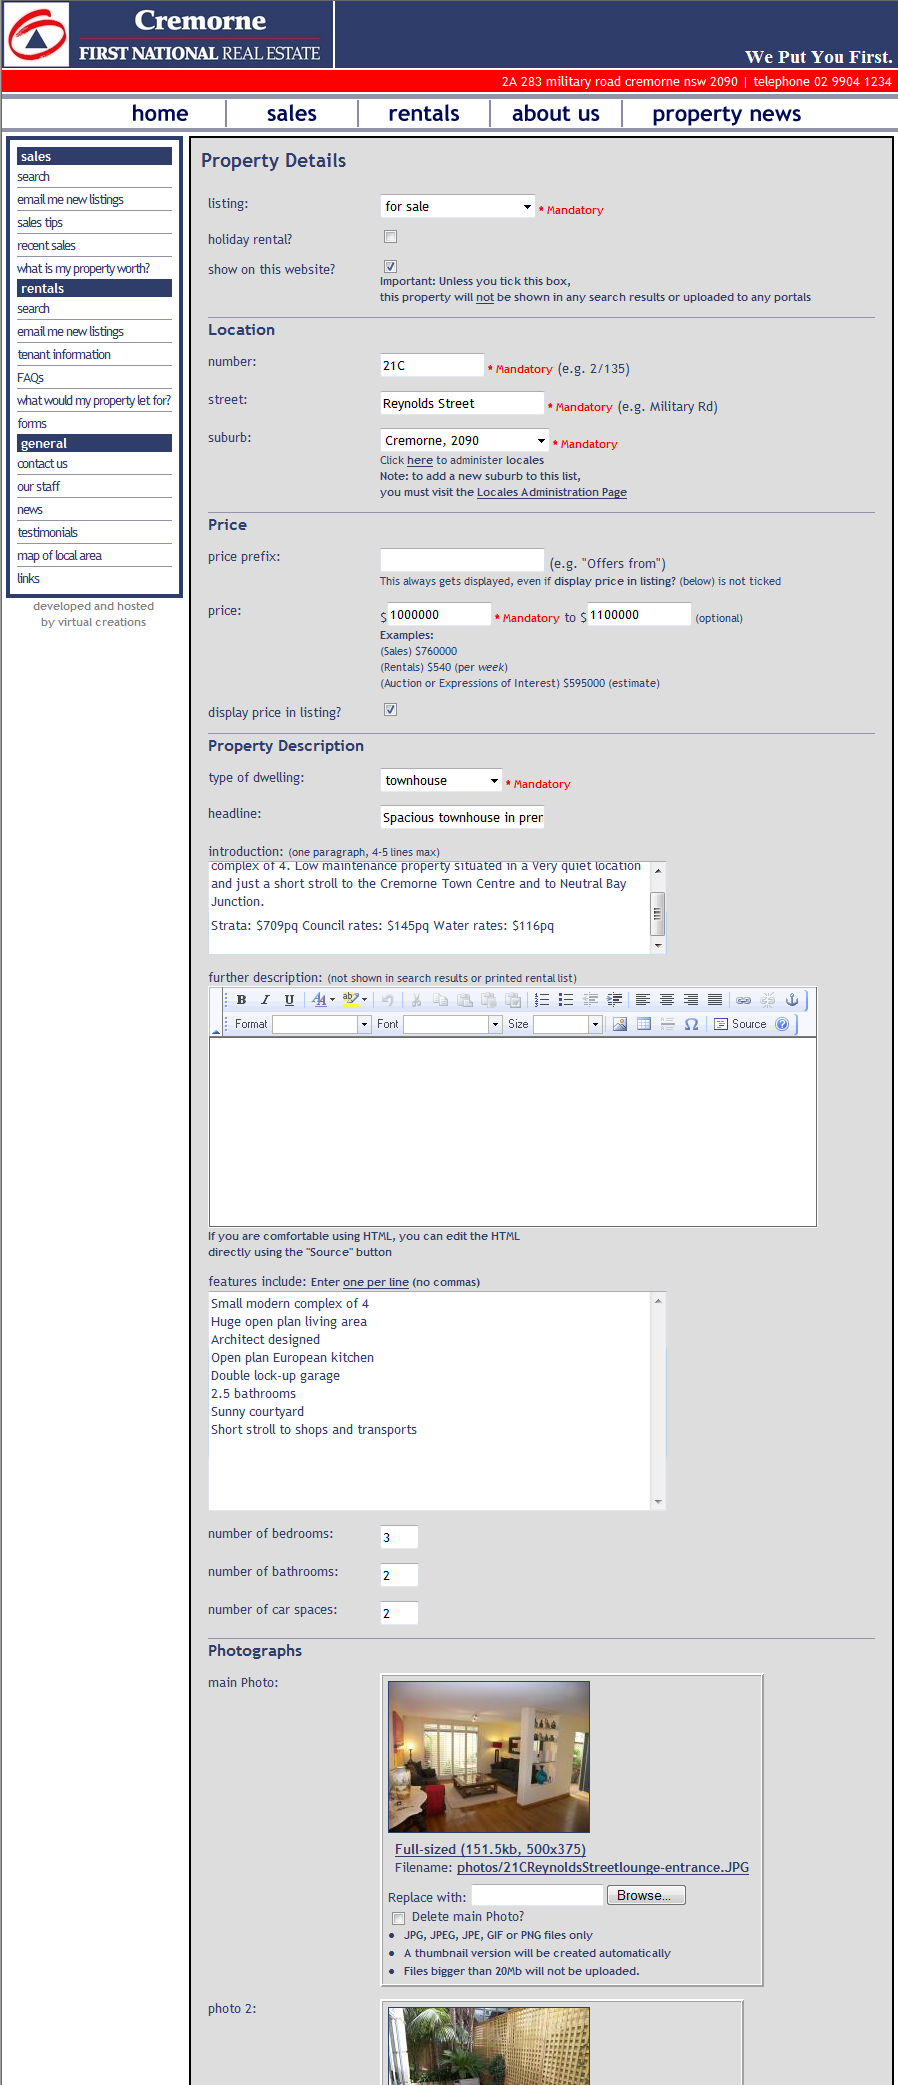The height and width of the screenshot is (2085, 898).
Task: Open tenant information in the sidebar
Action: pos(64,355)
